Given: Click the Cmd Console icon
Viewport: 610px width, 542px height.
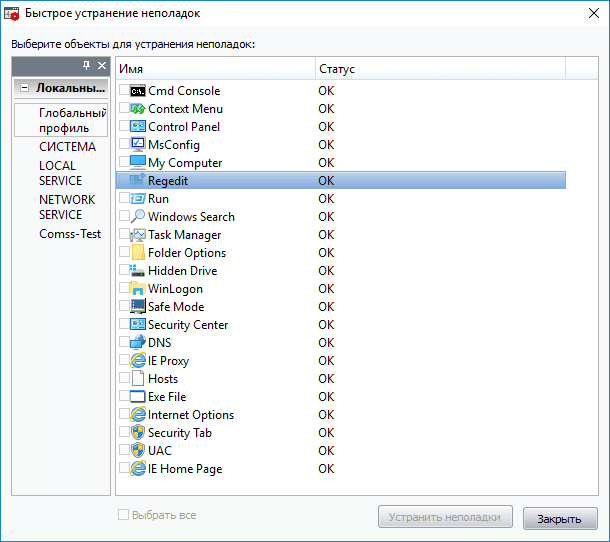Looking at the screenshot, I should 138,91.
